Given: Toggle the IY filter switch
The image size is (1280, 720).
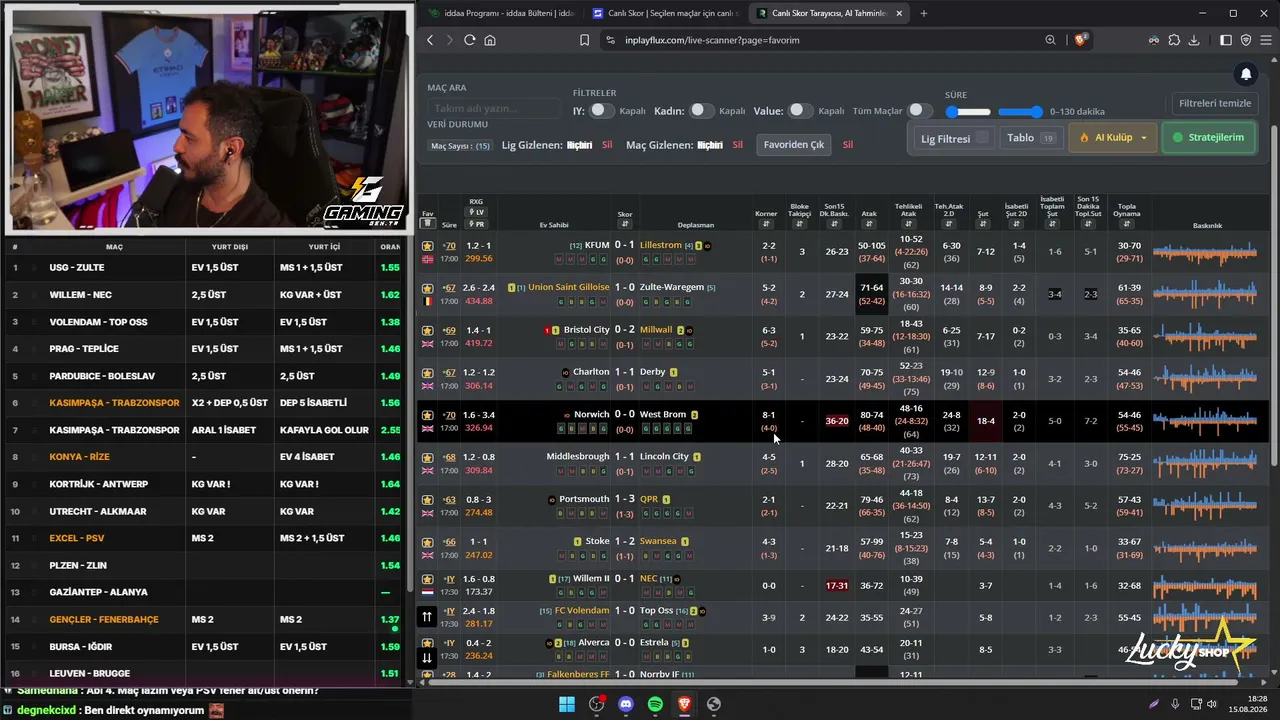Looking at the screenshot, I should tap(601, 110).
